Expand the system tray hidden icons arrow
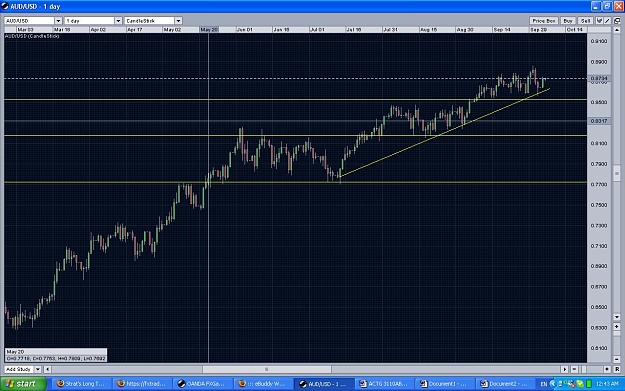This screenshot has width=625, height=391. [553, 384]
